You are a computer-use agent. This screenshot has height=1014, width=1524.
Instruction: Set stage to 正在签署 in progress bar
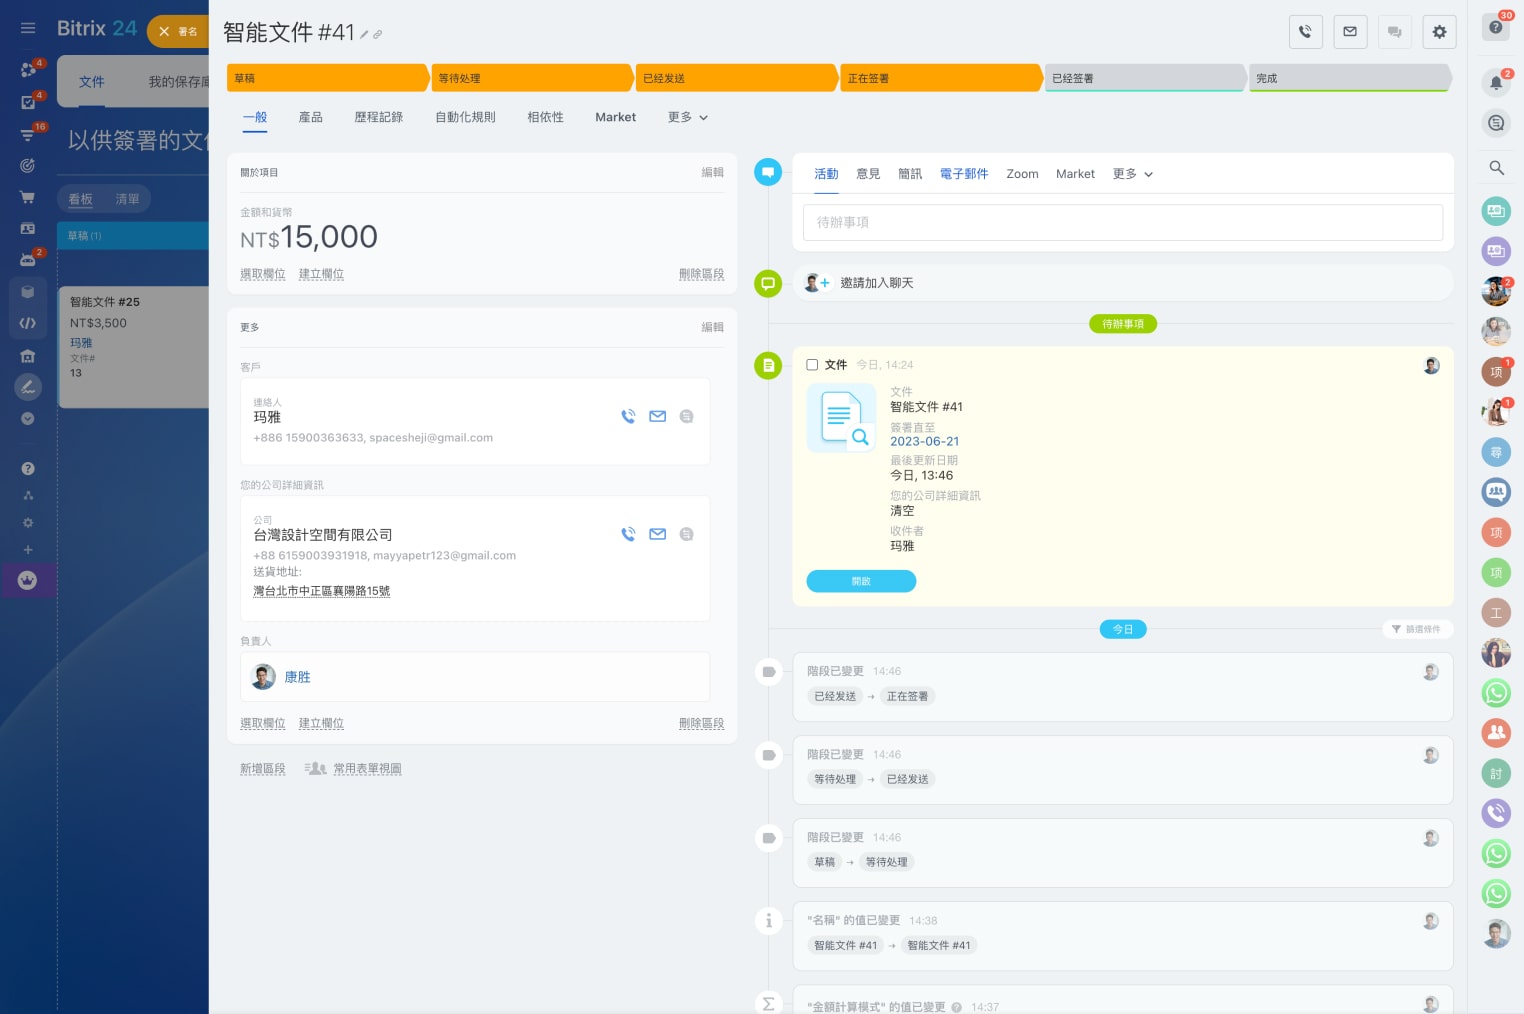[940, 78]
